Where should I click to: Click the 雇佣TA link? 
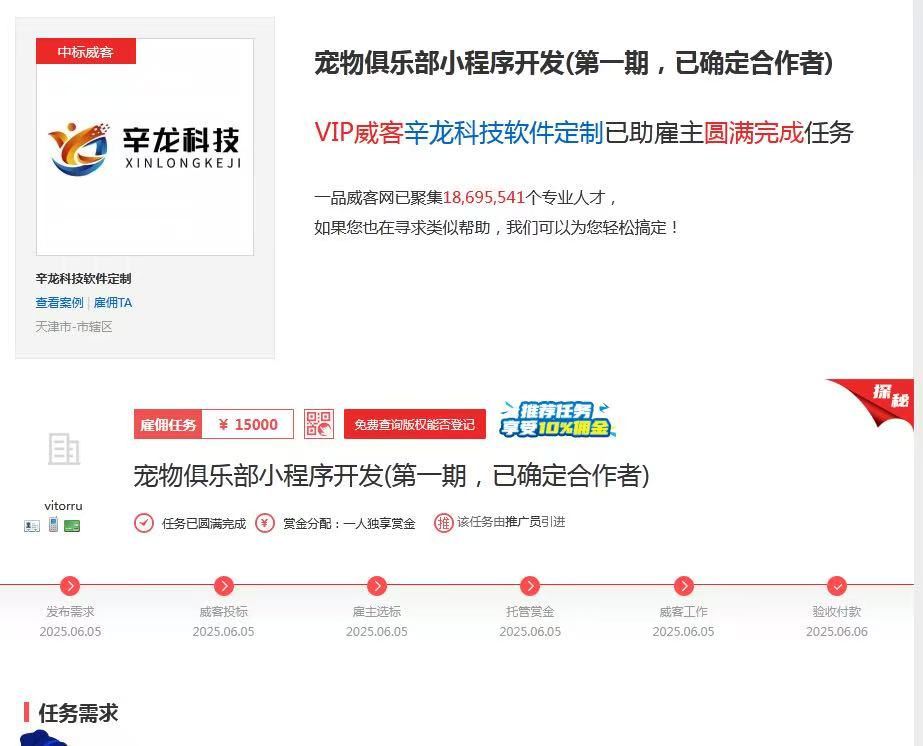[x=113, y=302]
